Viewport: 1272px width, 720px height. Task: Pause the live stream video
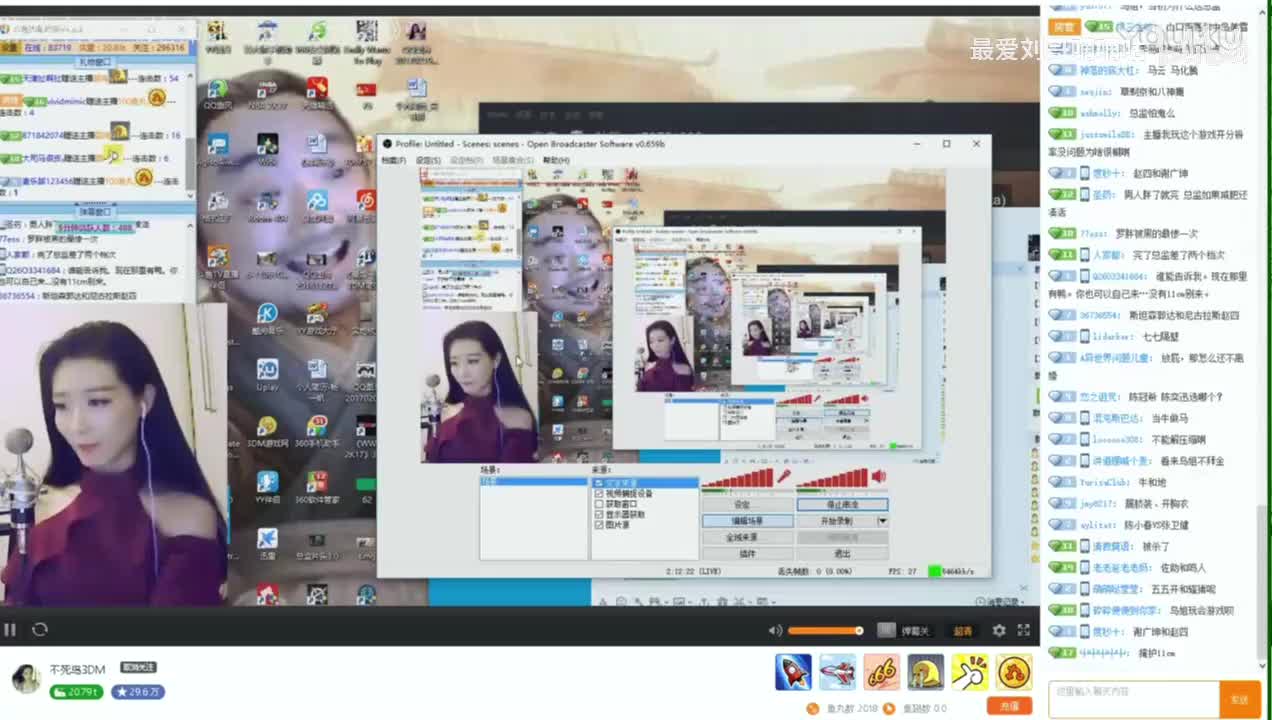click(10, 630)
